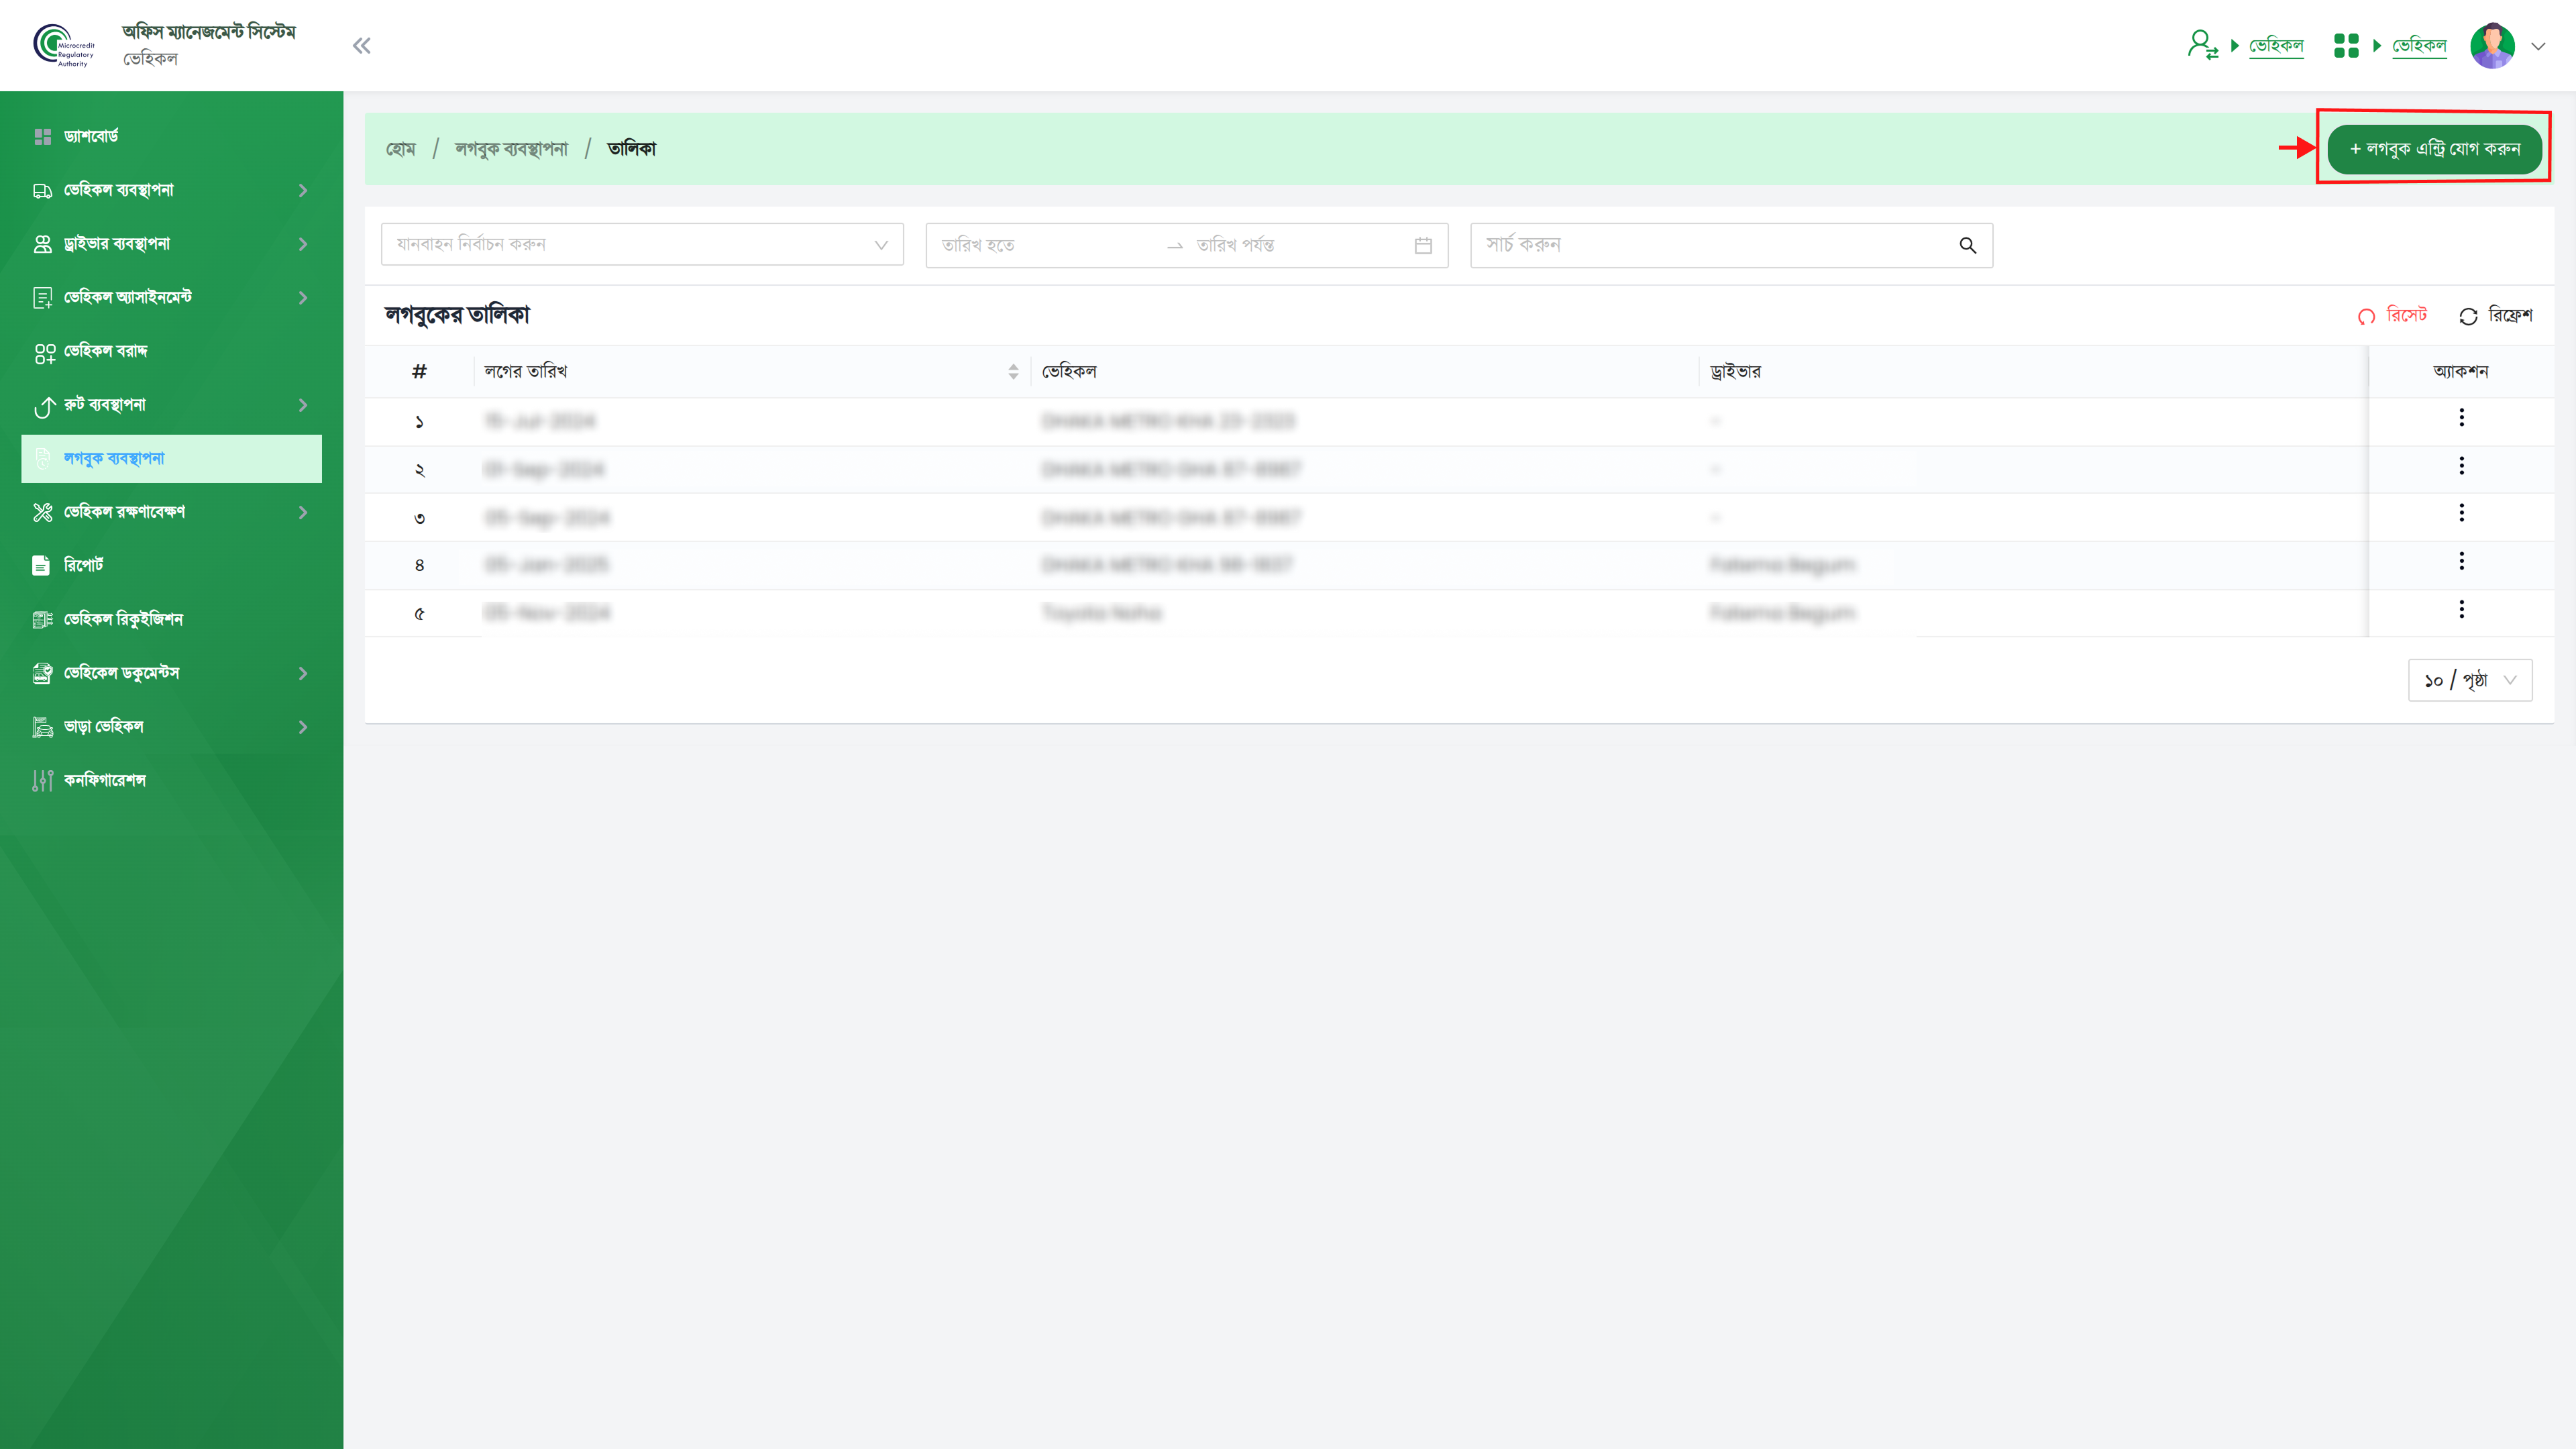Click the কনফিগারেশন sliders icon

(42, 781)
